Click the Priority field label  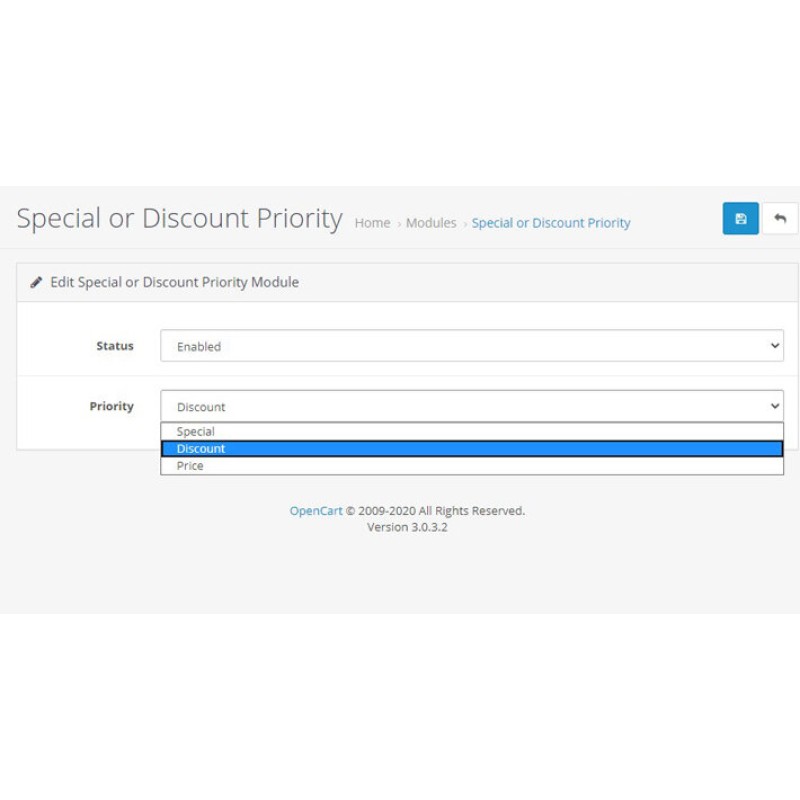(112, 406)
